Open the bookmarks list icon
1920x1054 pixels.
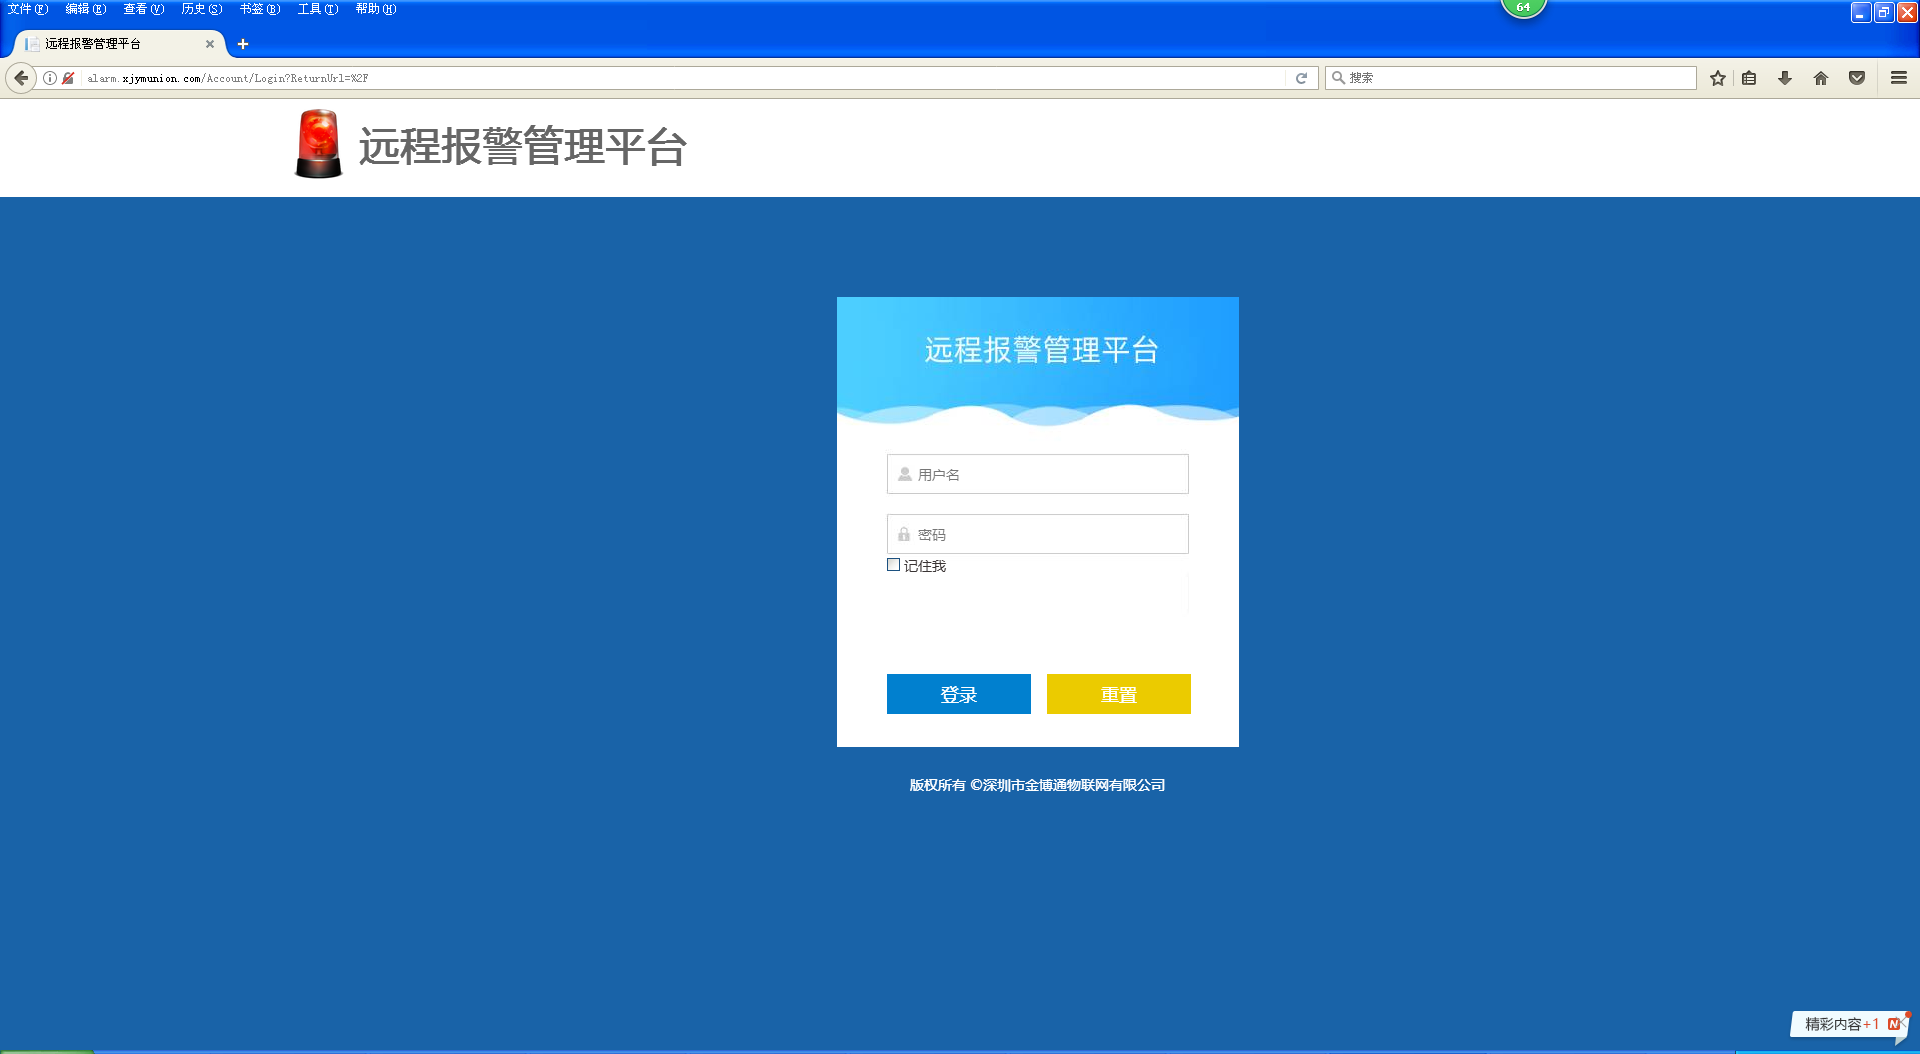click(1749, 78)
